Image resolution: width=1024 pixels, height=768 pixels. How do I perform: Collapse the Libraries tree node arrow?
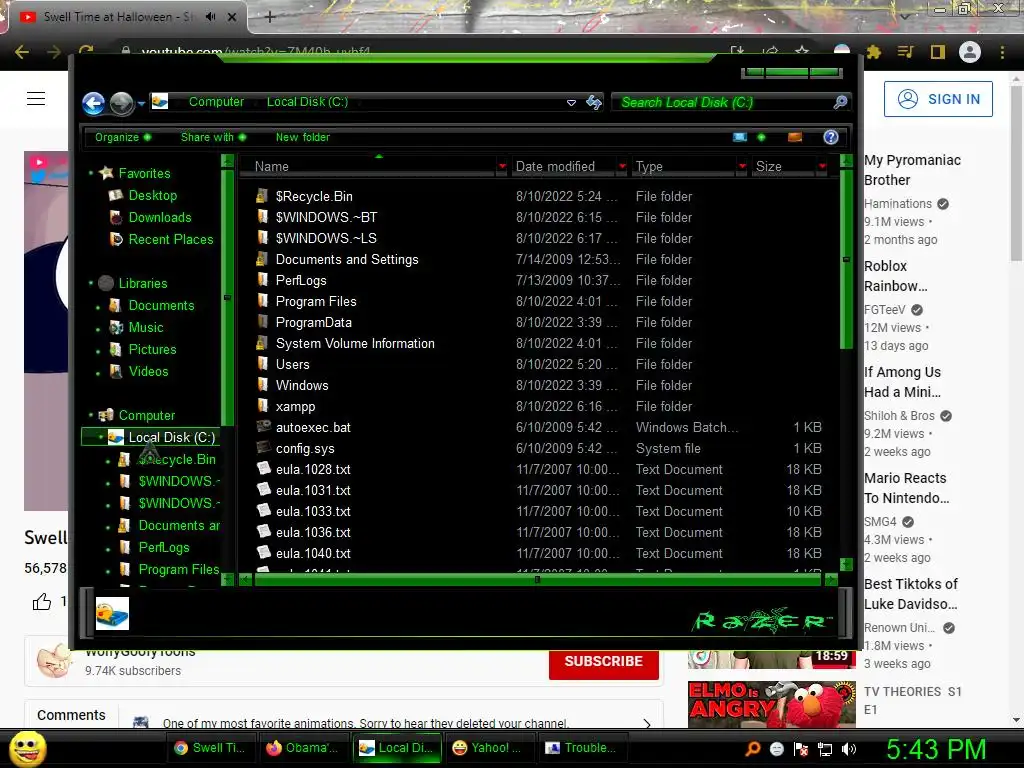(x=91, y=283)
